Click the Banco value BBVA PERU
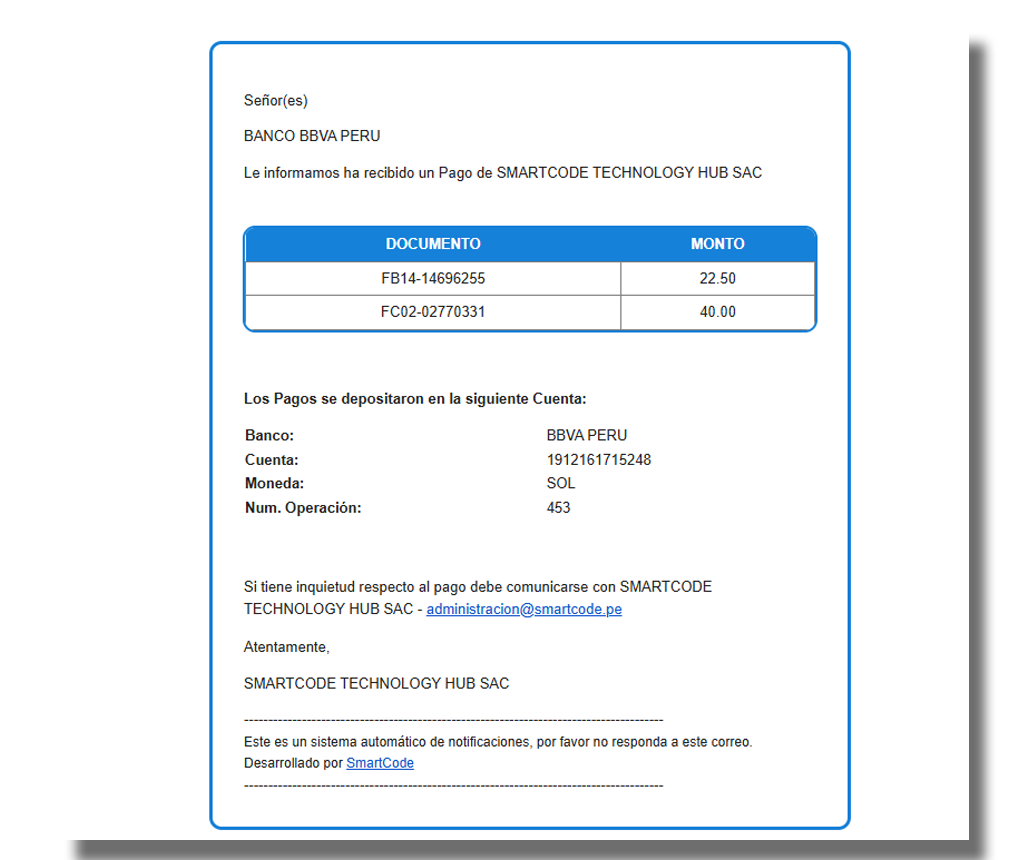1024x860 pixels. pos(584,435)
